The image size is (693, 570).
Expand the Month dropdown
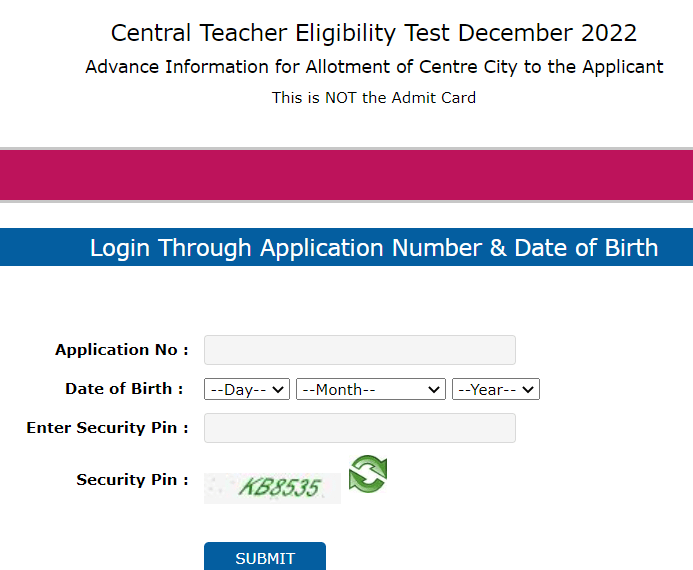tap(370, 389)
